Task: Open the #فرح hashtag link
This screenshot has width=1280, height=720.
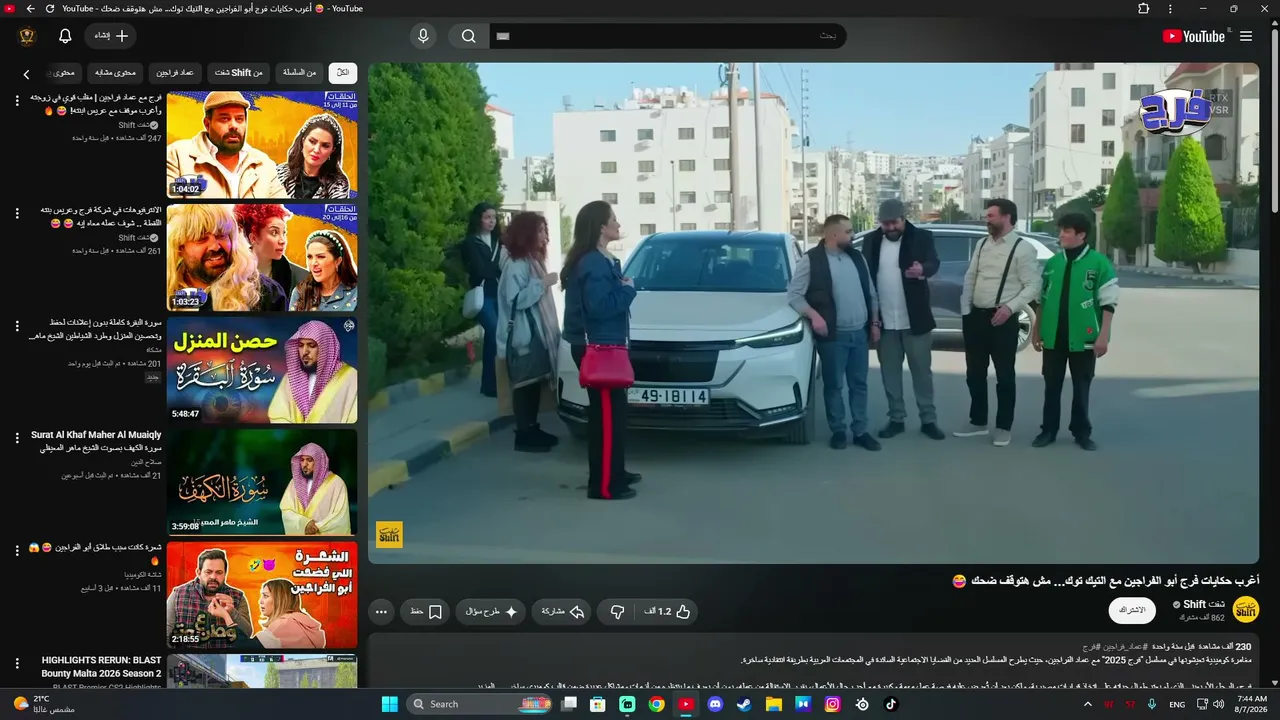Action: 1090,647
